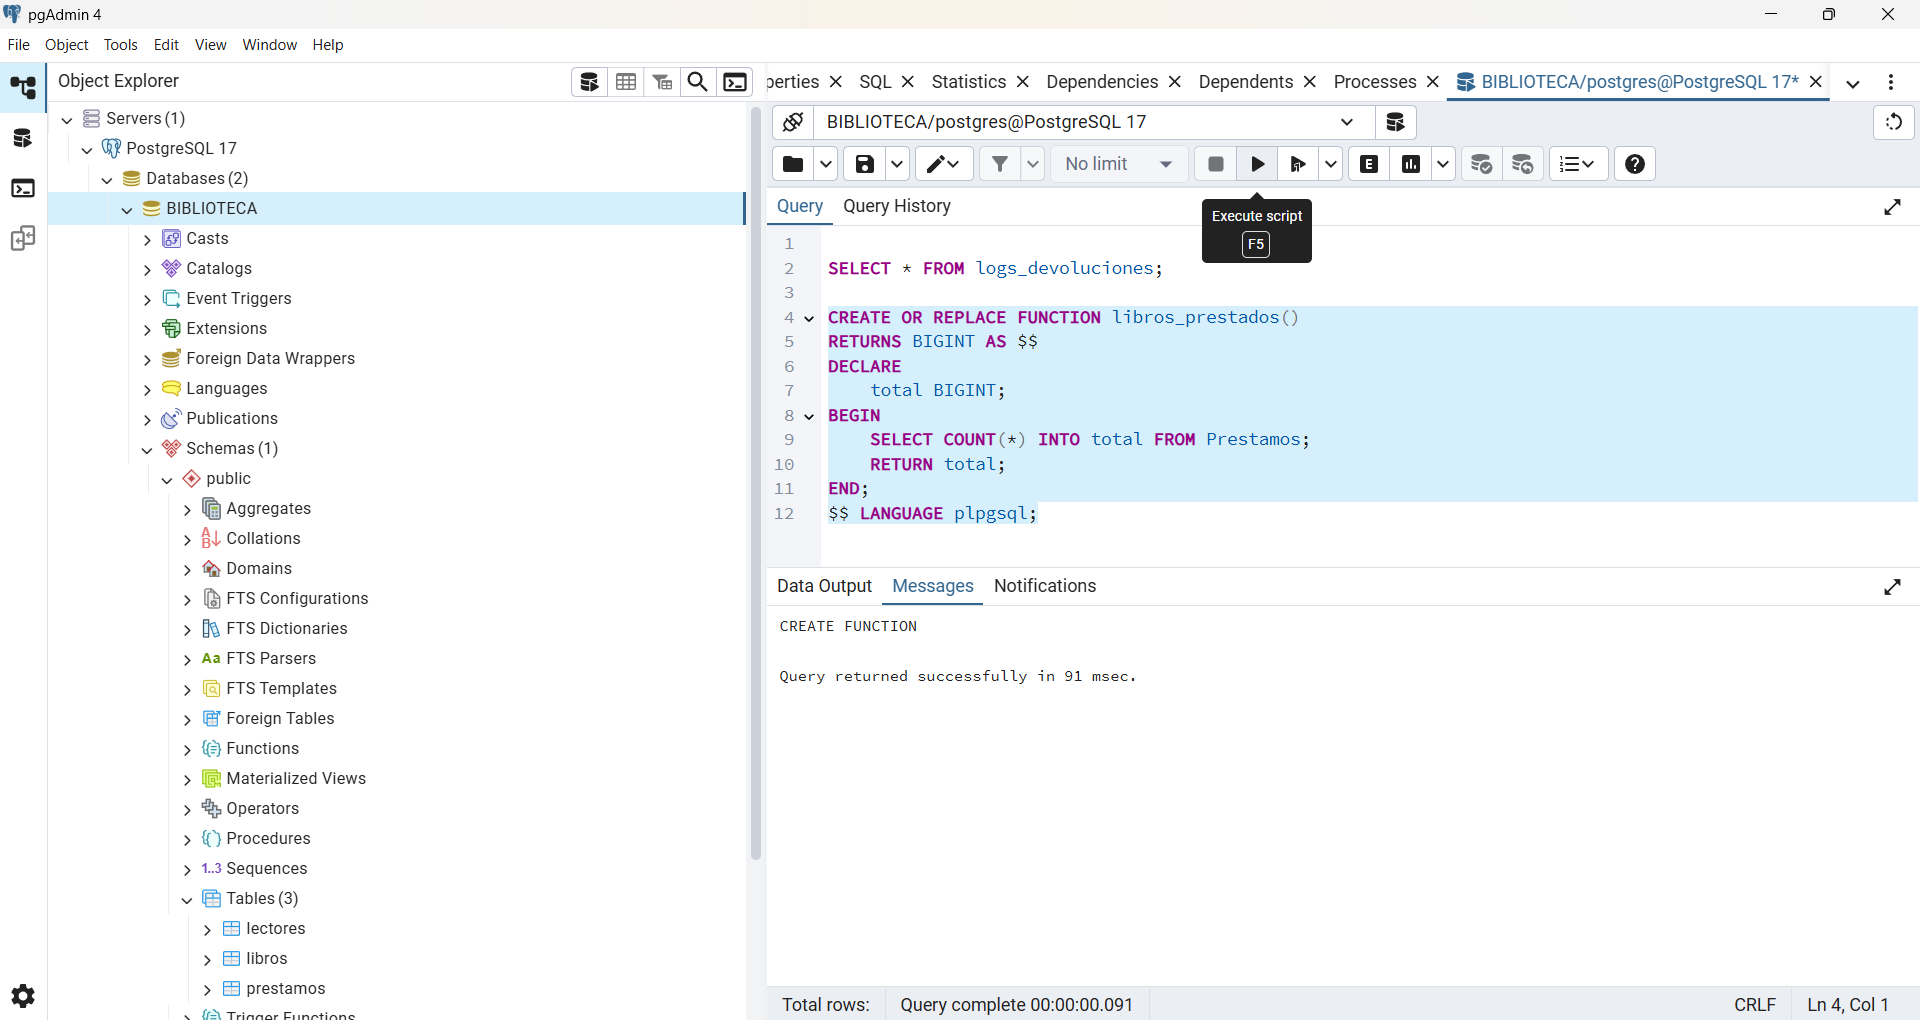This screenshot has height=1020, width=1920.
Task: Open the Query Tool from the Object Explorer toolbar
Action: pyautogui.click(x=590, y=82)
